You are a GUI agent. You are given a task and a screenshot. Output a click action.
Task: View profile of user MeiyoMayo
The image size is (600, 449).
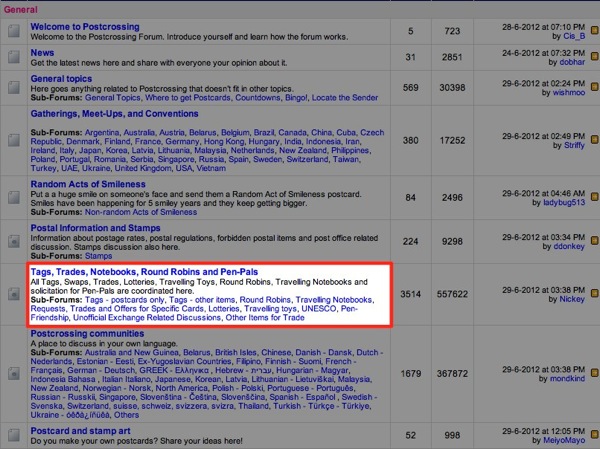coord(564,441)
